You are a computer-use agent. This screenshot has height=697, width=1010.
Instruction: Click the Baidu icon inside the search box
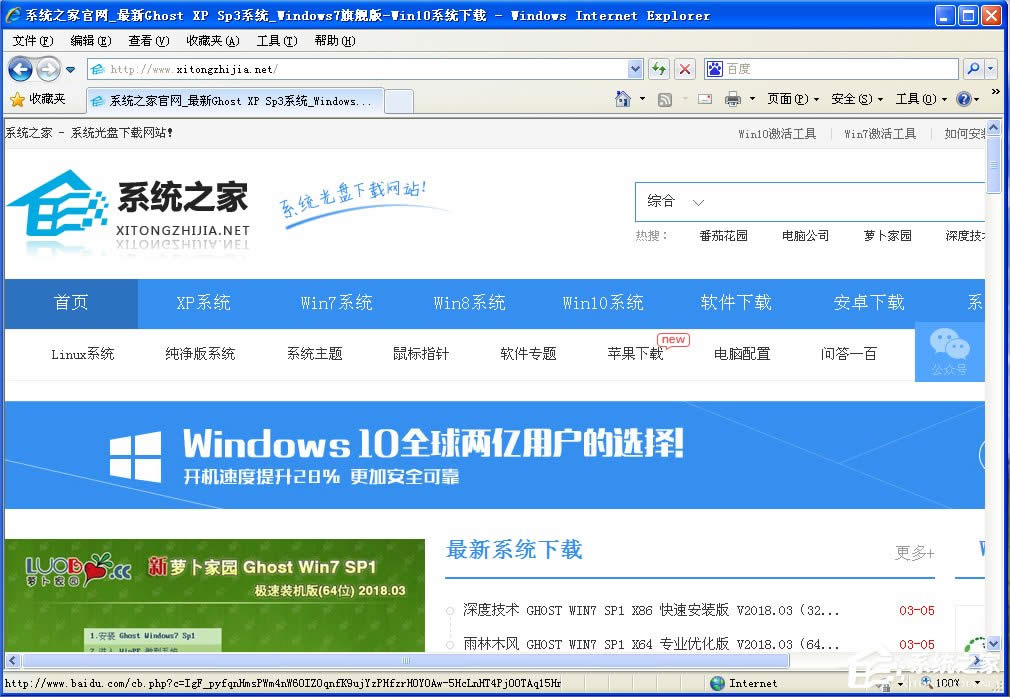click(713, 69)
